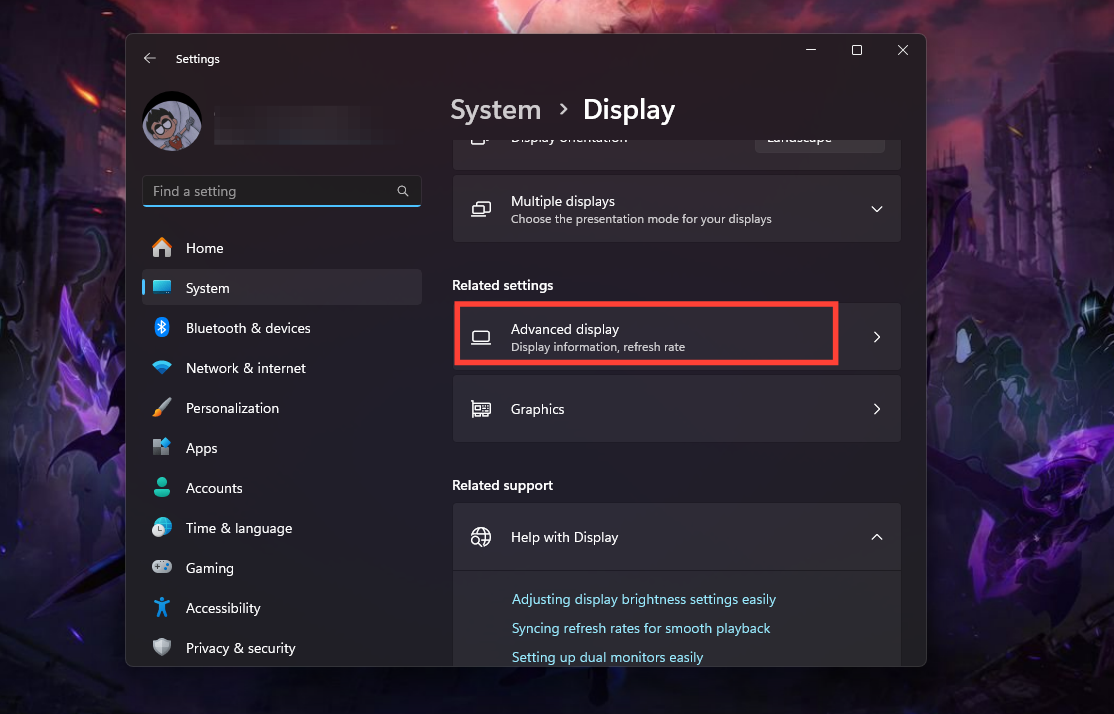Image resolution: width=1114 pixels, height=714 pixels.
Task: Click the Graphics row chevron arrow
Action: click(877, 409)
